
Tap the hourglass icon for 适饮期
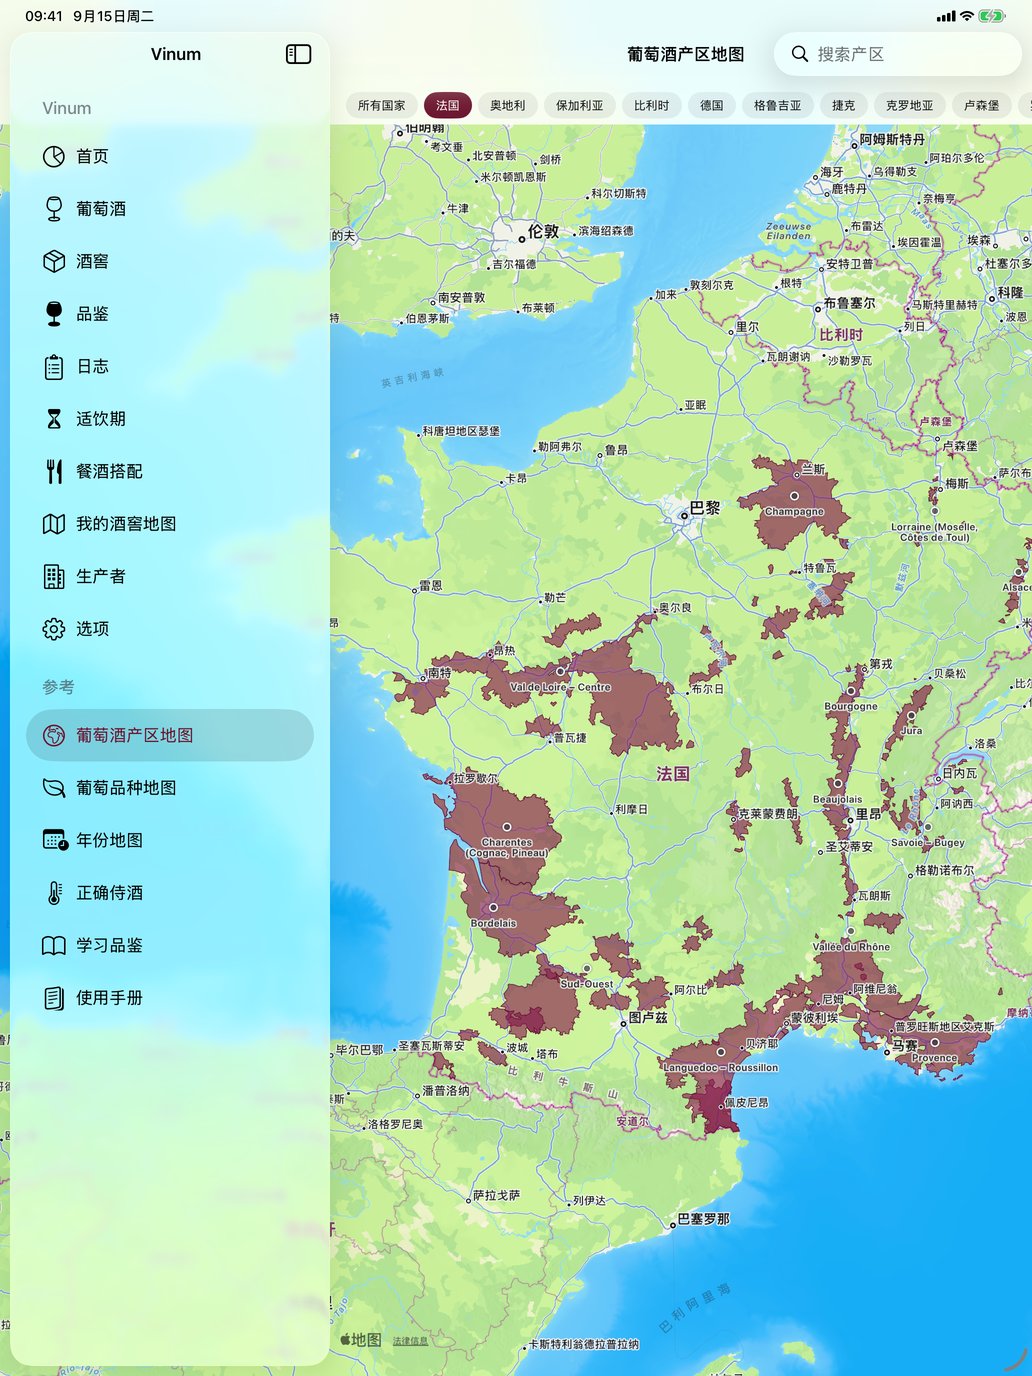click(54, 419)
